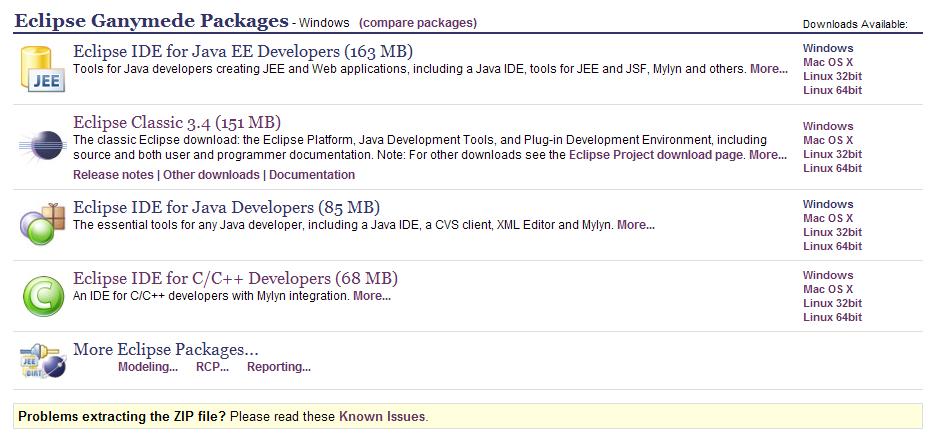Open the More Eclipse Packages heading link

coord(166,349)
